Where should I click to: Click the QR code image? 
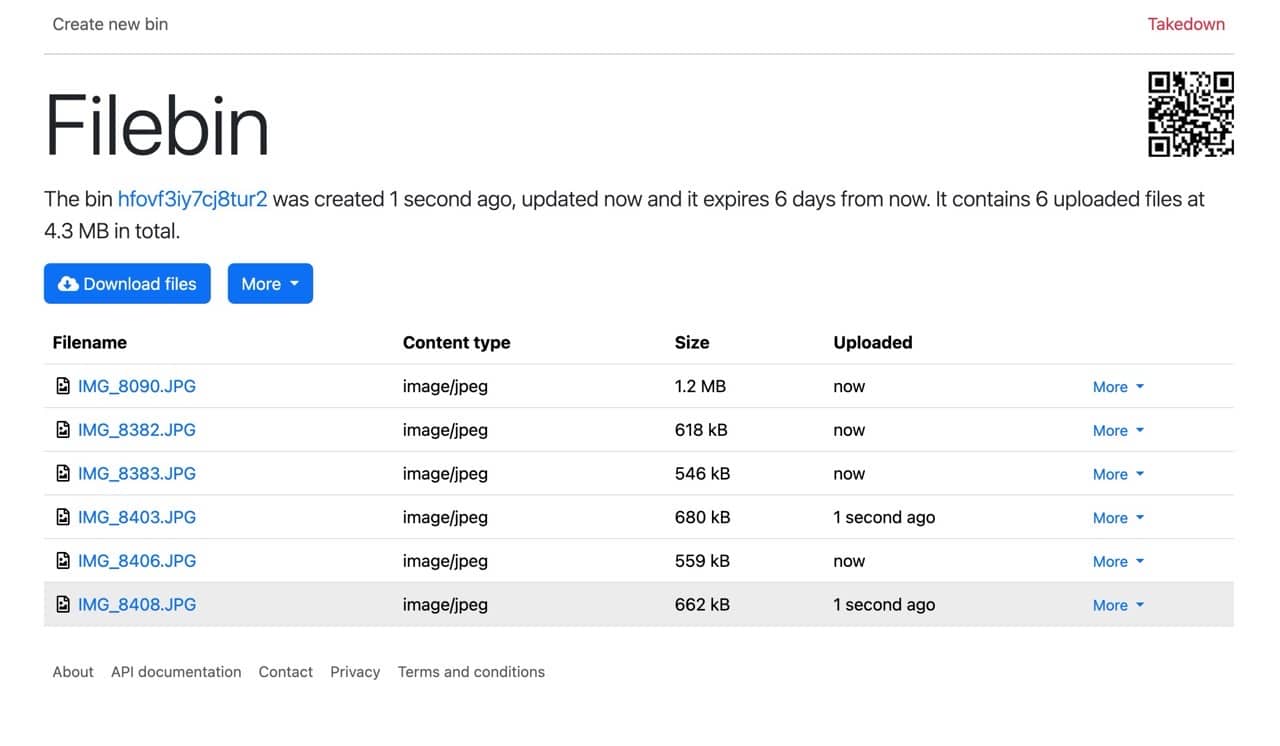pos(1191,114)
